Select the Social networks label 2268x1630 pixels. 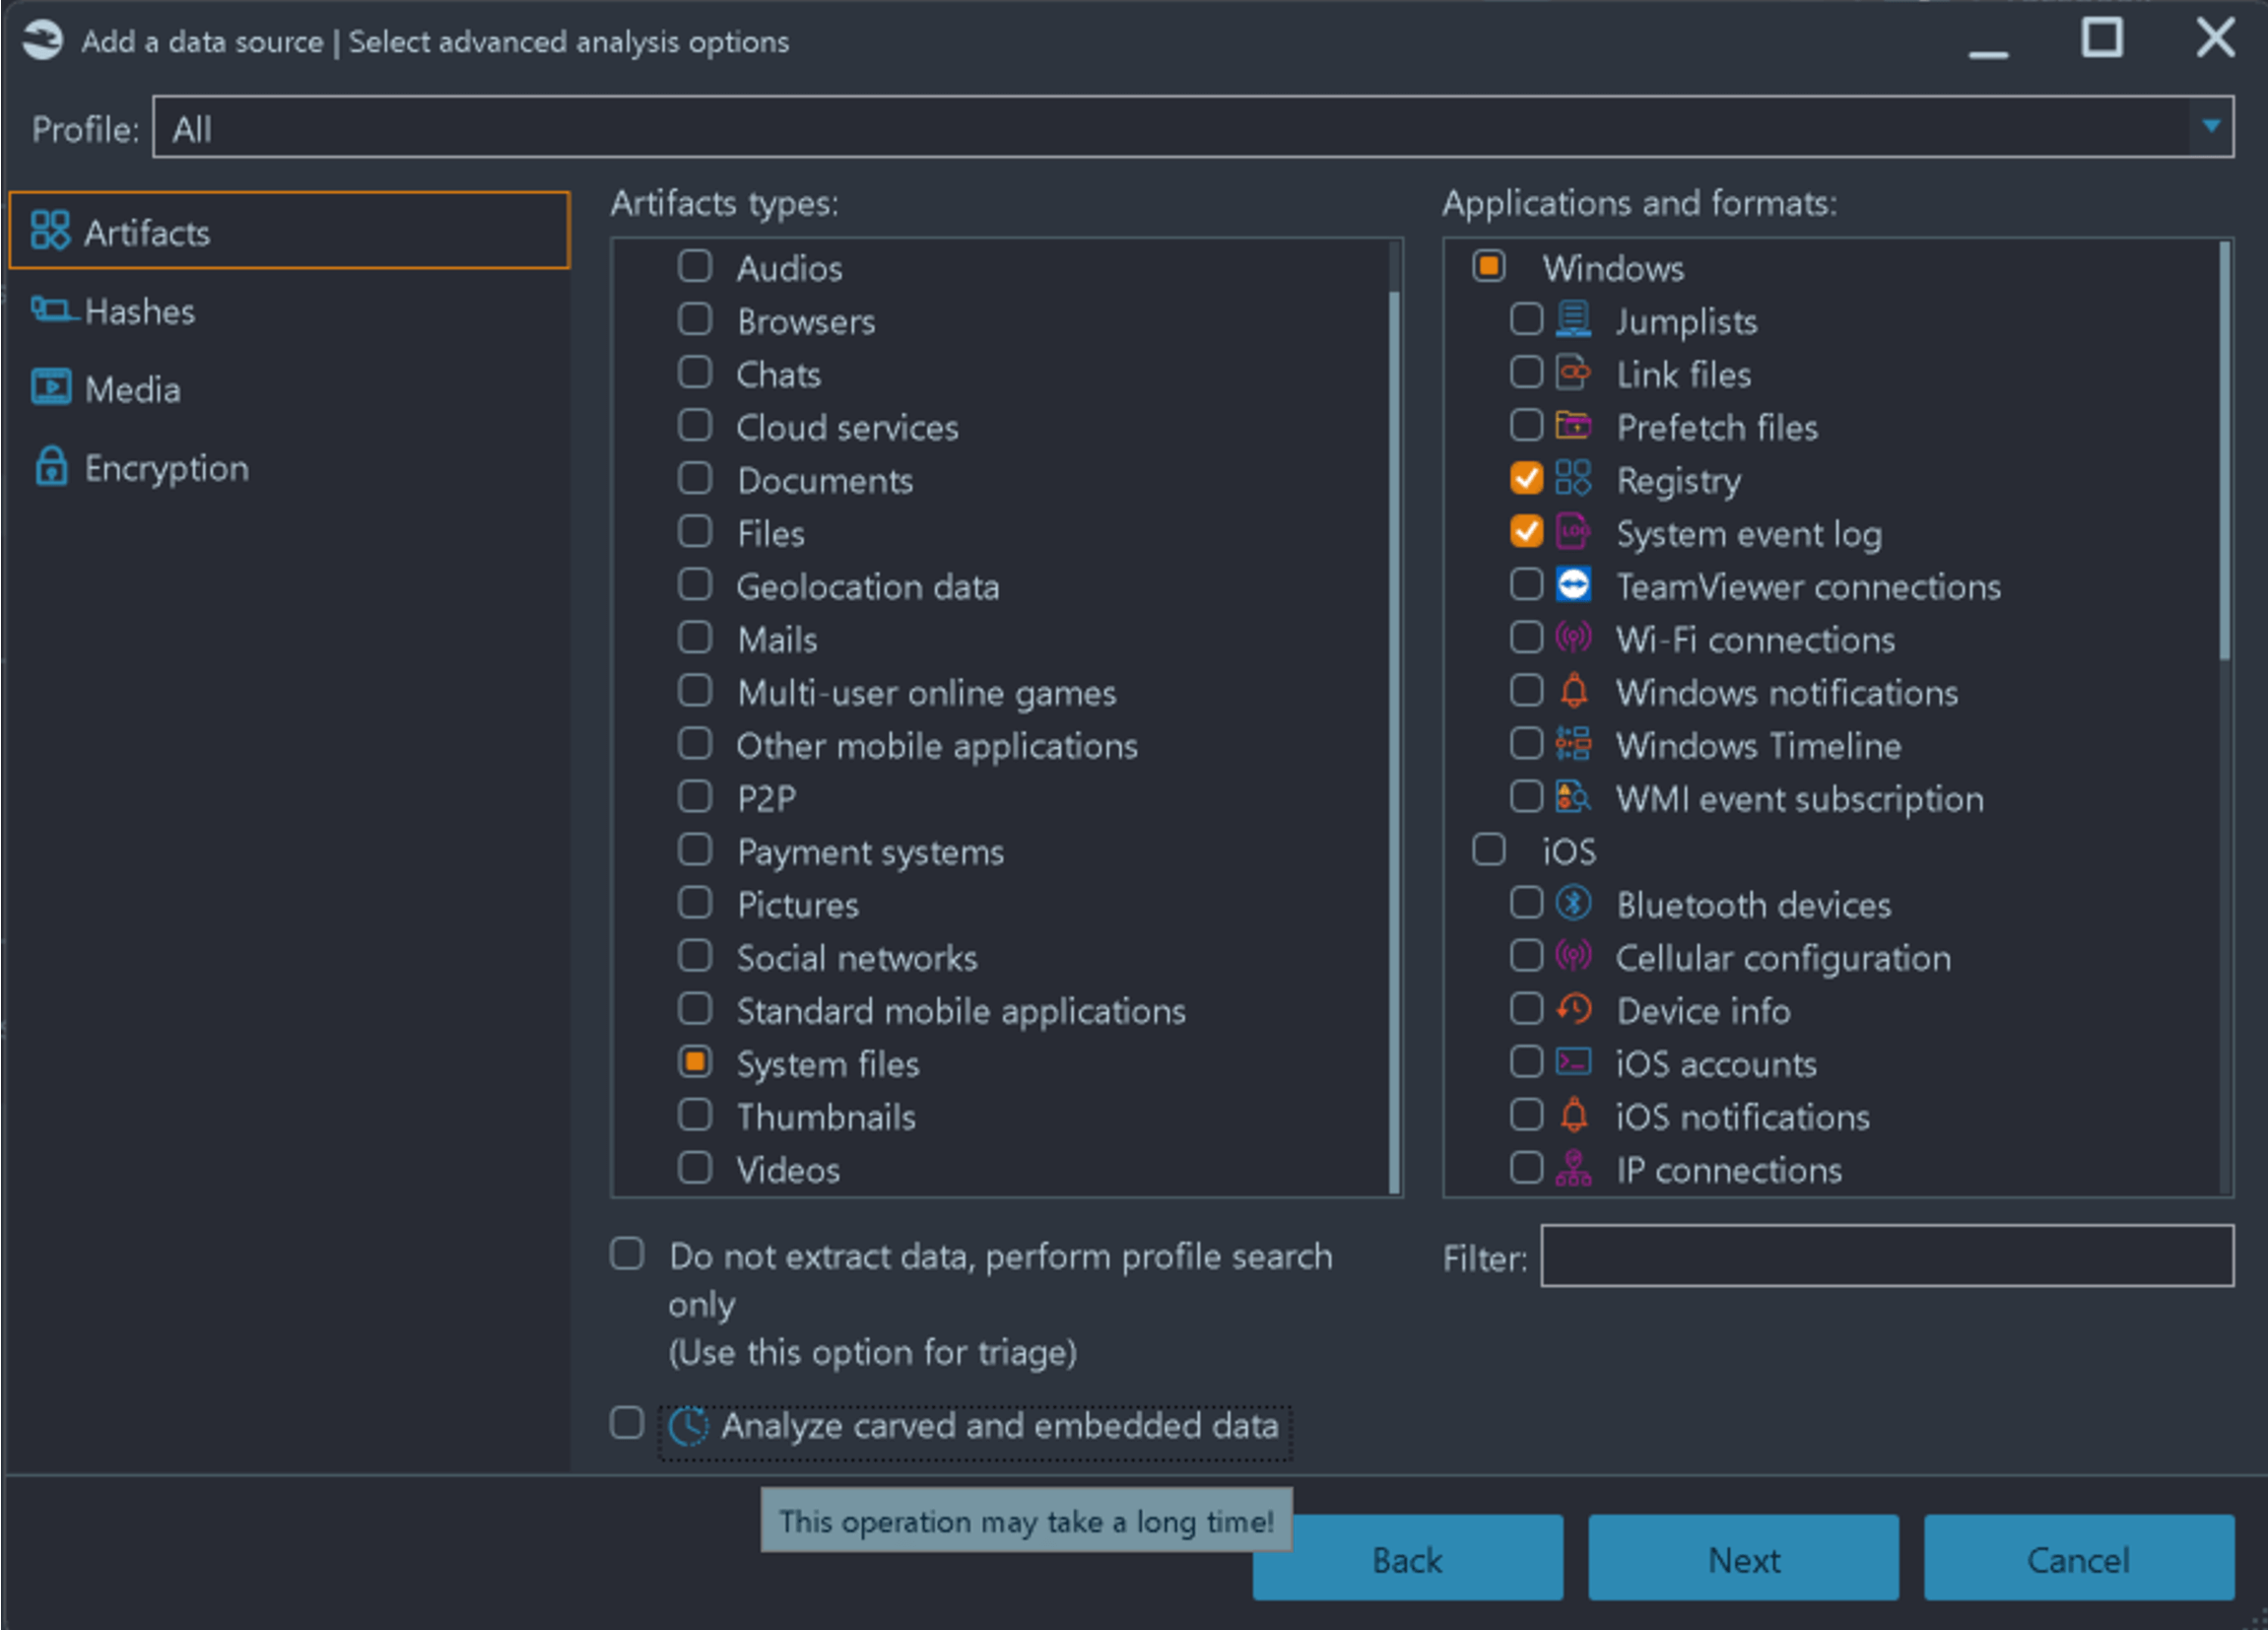857,957
